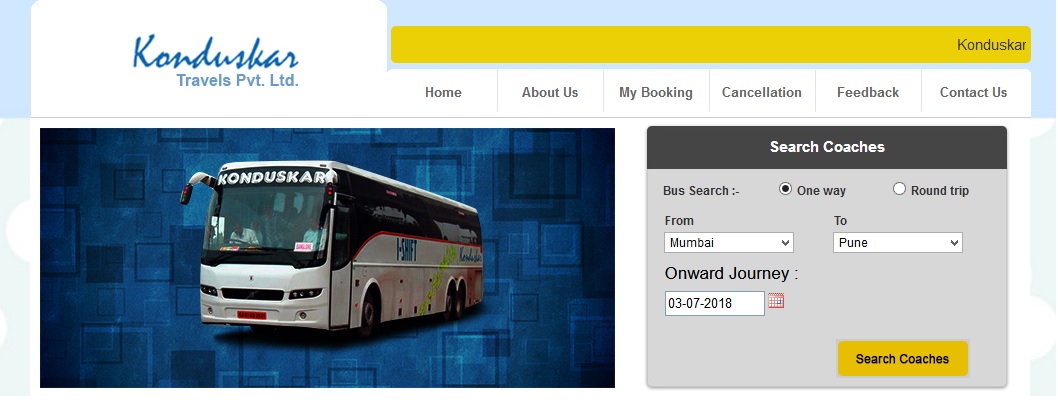The height and width of the screenshot is (411, 1058).
Task: Expand the To city dropdown
Action: coord(897,242)
